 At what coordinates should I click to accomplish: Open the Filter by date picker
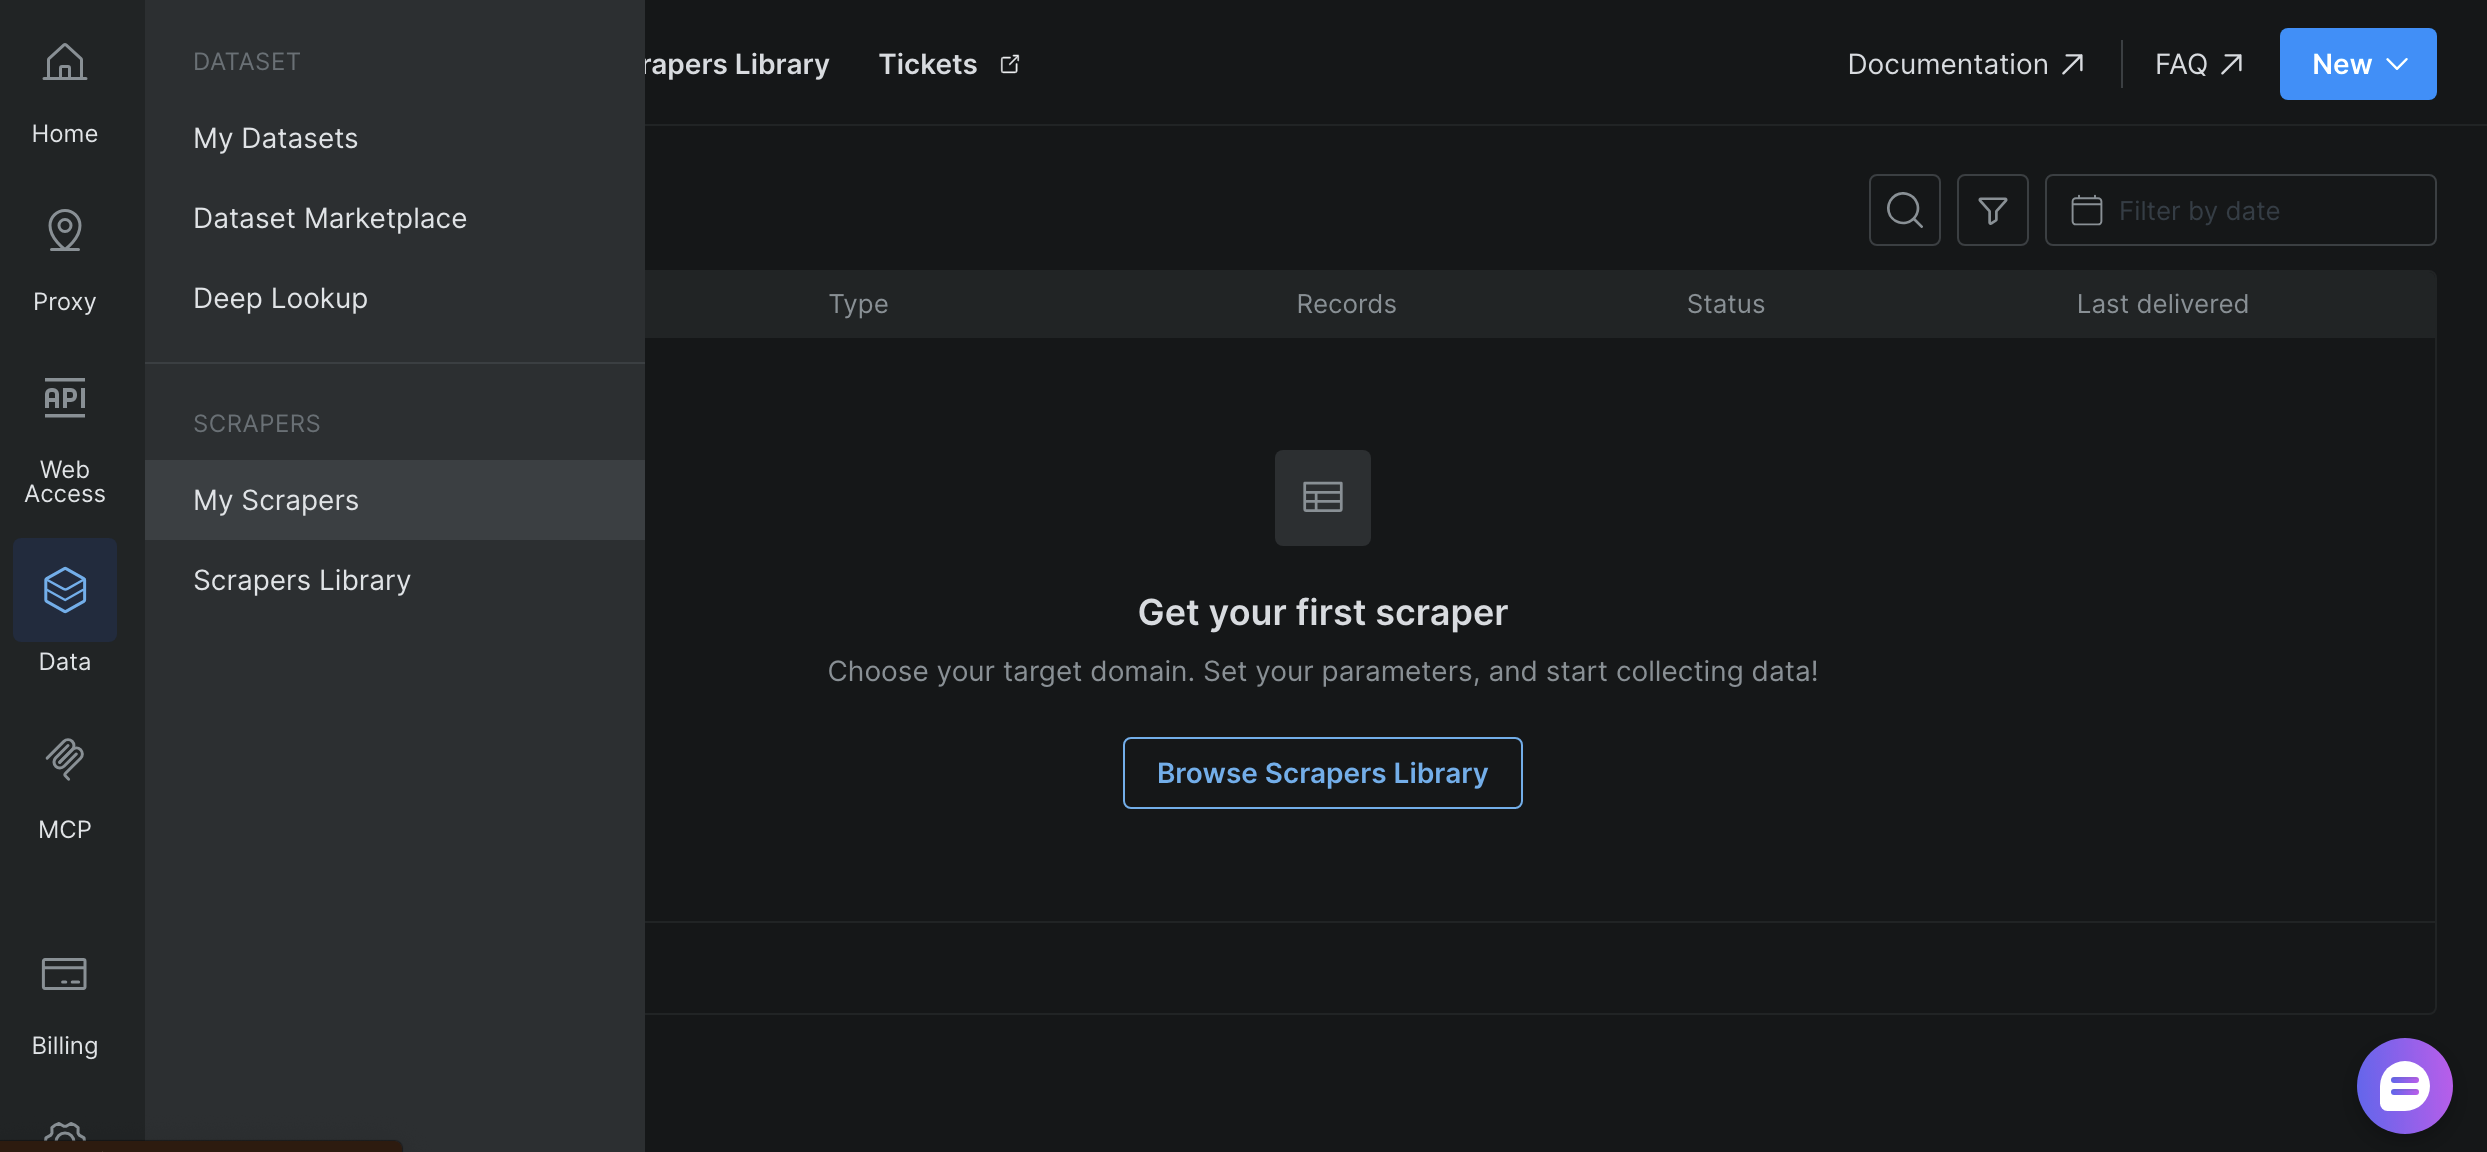tap(2240, 210)
